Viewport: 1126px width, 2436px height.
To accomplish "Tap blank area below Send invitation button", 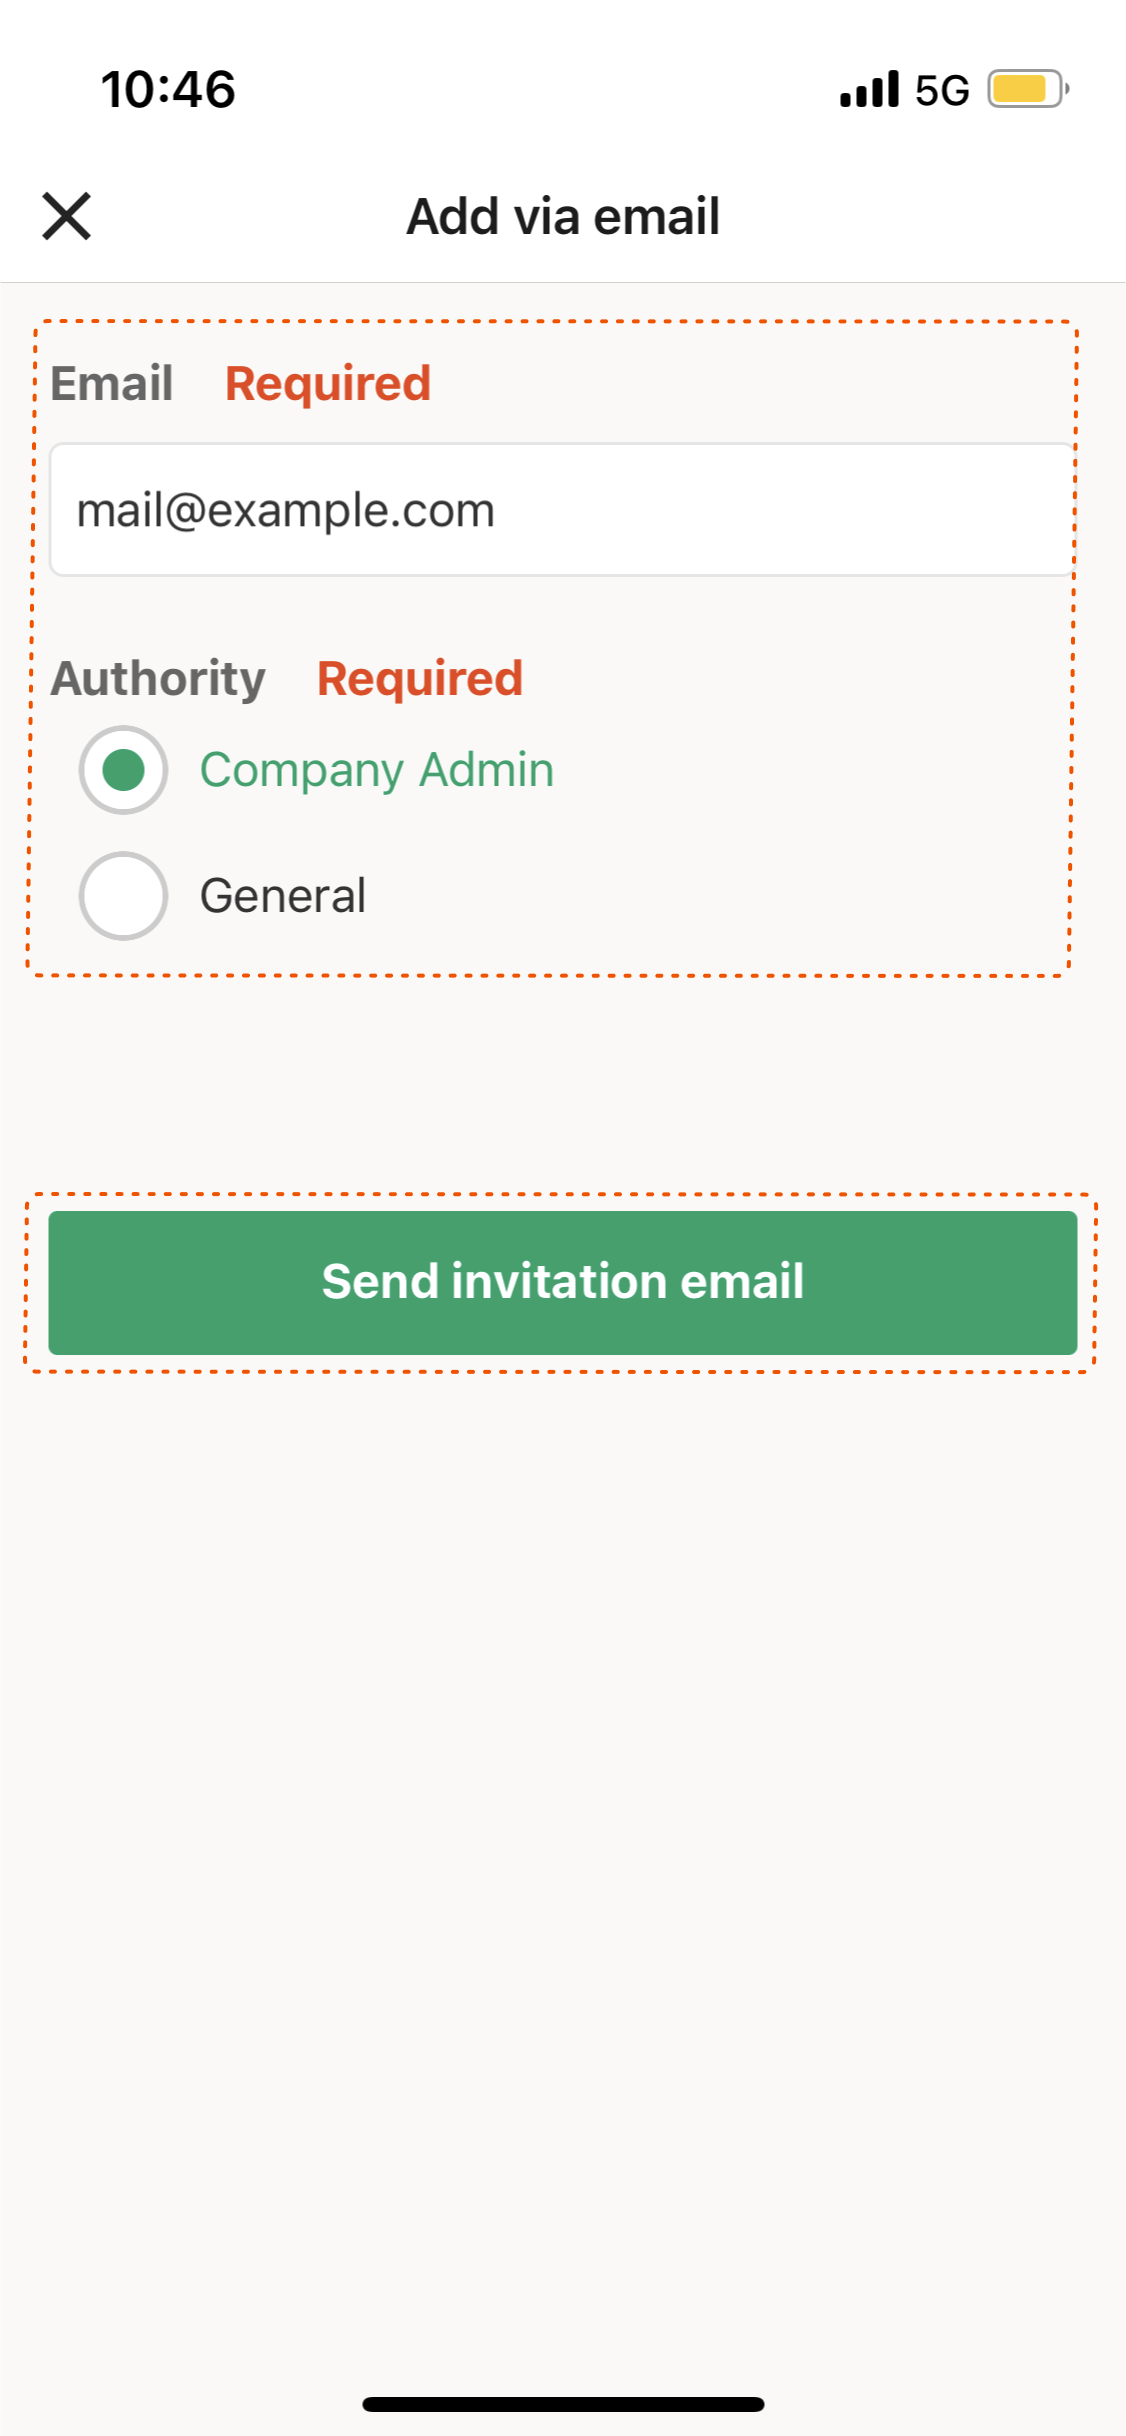I will tap(563, 1800).
